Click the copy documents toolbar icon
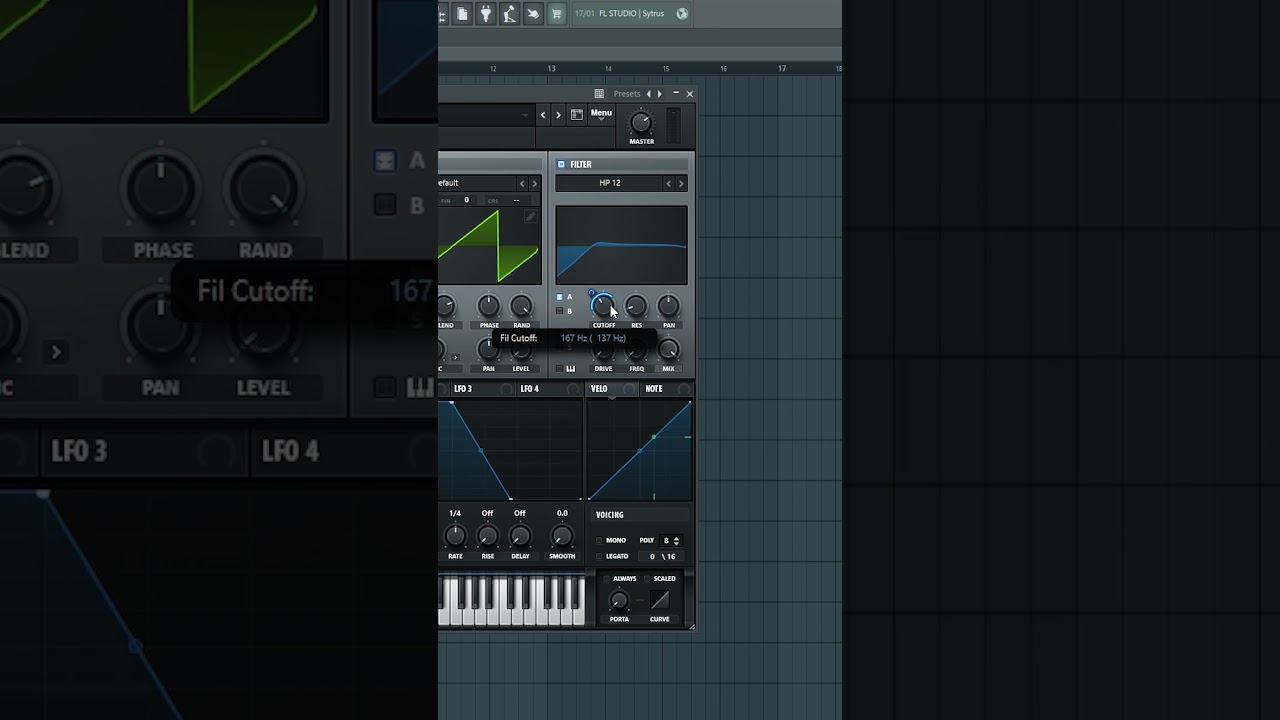Screen dimensions: 1280x720 click(x=462, y=13)
